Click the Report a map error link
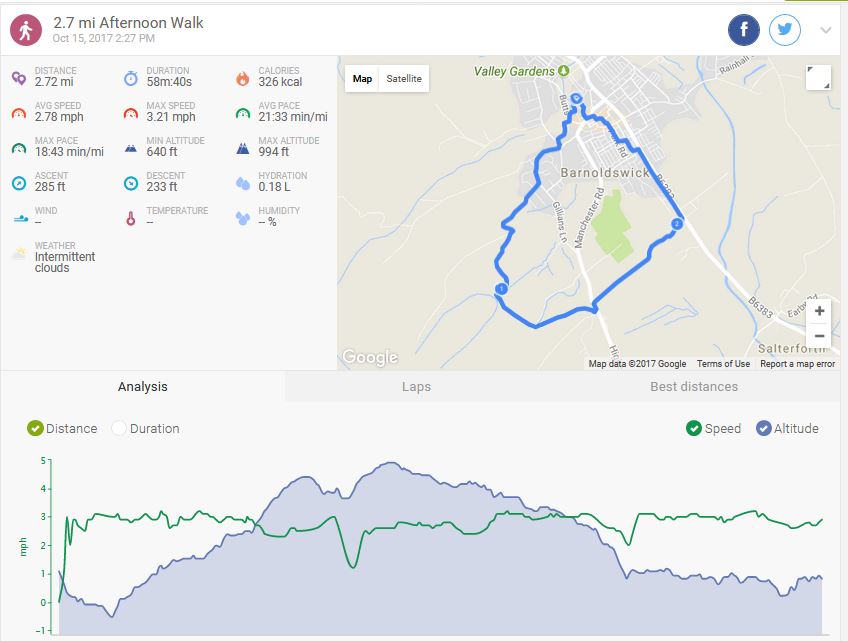848x641 pixels. [x=797, y=364]
